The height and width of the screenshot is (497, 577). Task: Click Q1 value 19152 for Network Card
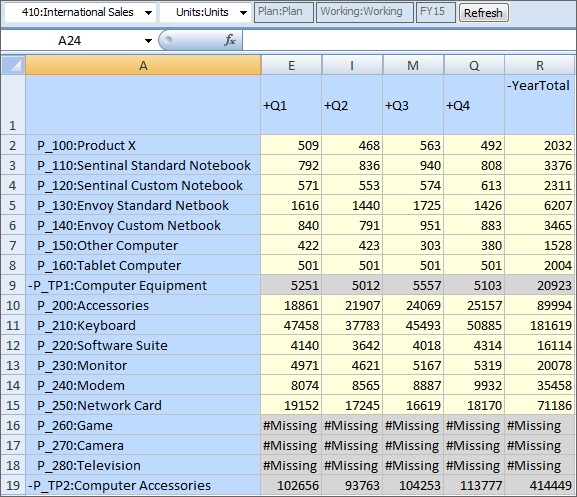click(291, 405)
